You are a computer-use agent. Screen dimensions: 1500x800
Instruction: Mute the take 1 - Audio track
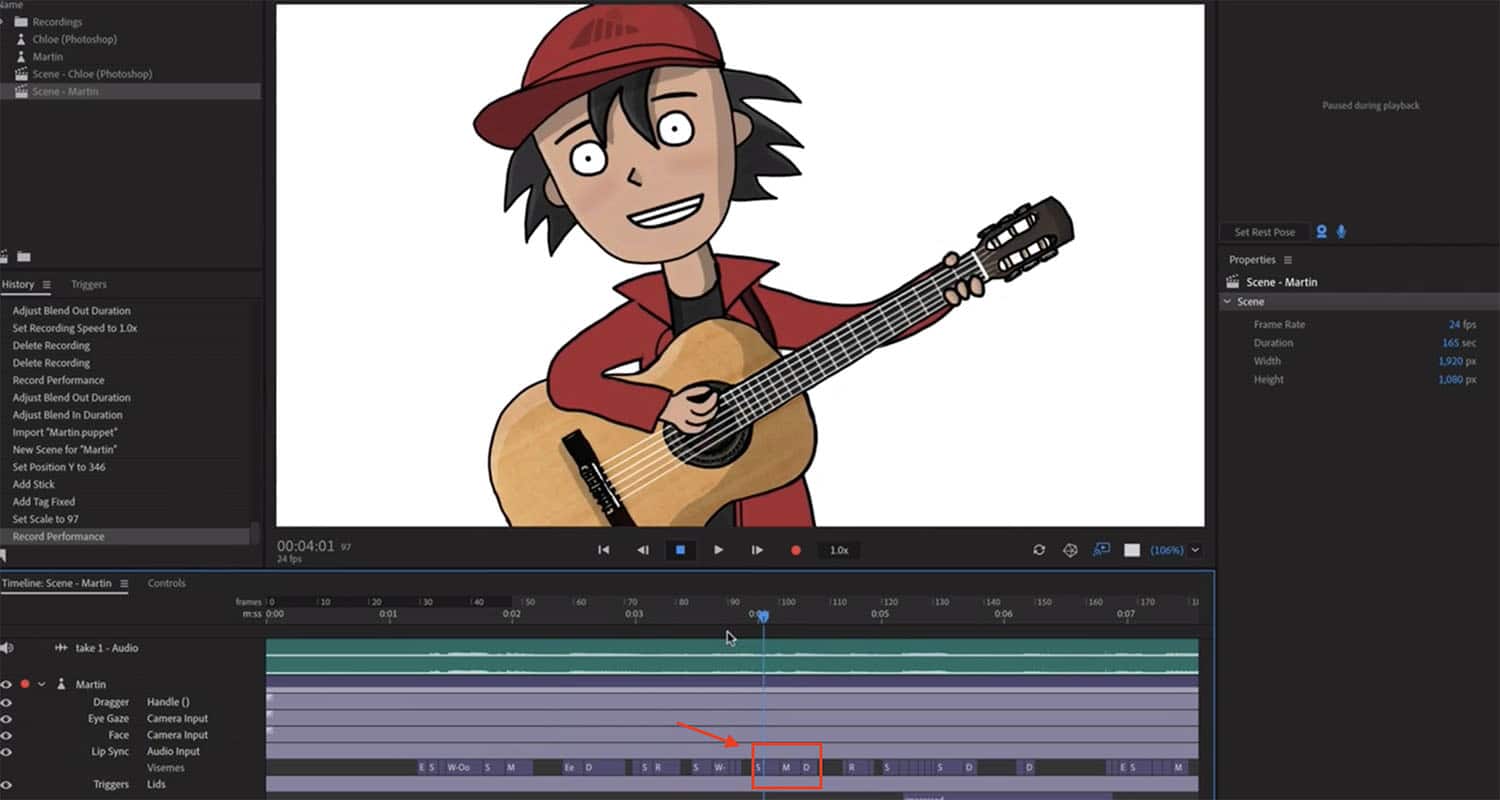tap(7, 648)
